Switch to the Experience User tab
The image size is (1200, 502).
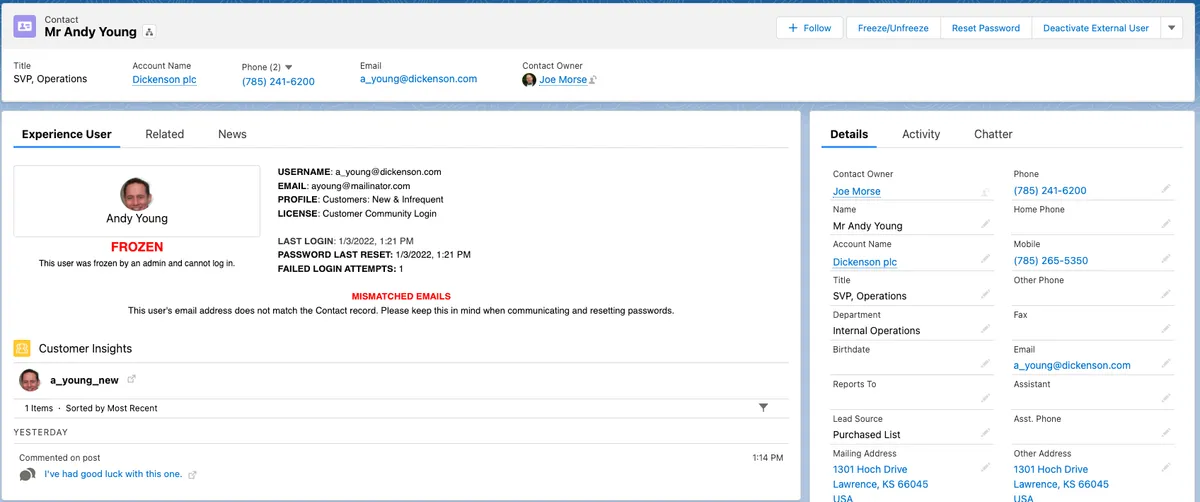[x=67, y=134]
